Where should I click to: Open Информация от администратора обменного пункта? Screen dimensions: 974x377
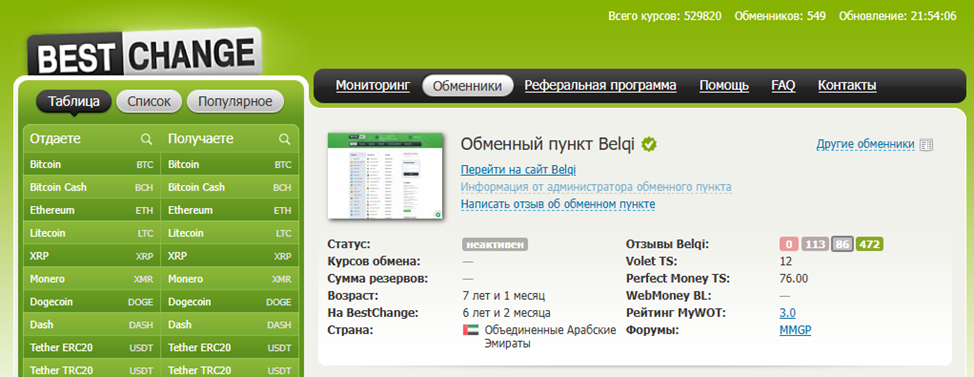(596, 187)
